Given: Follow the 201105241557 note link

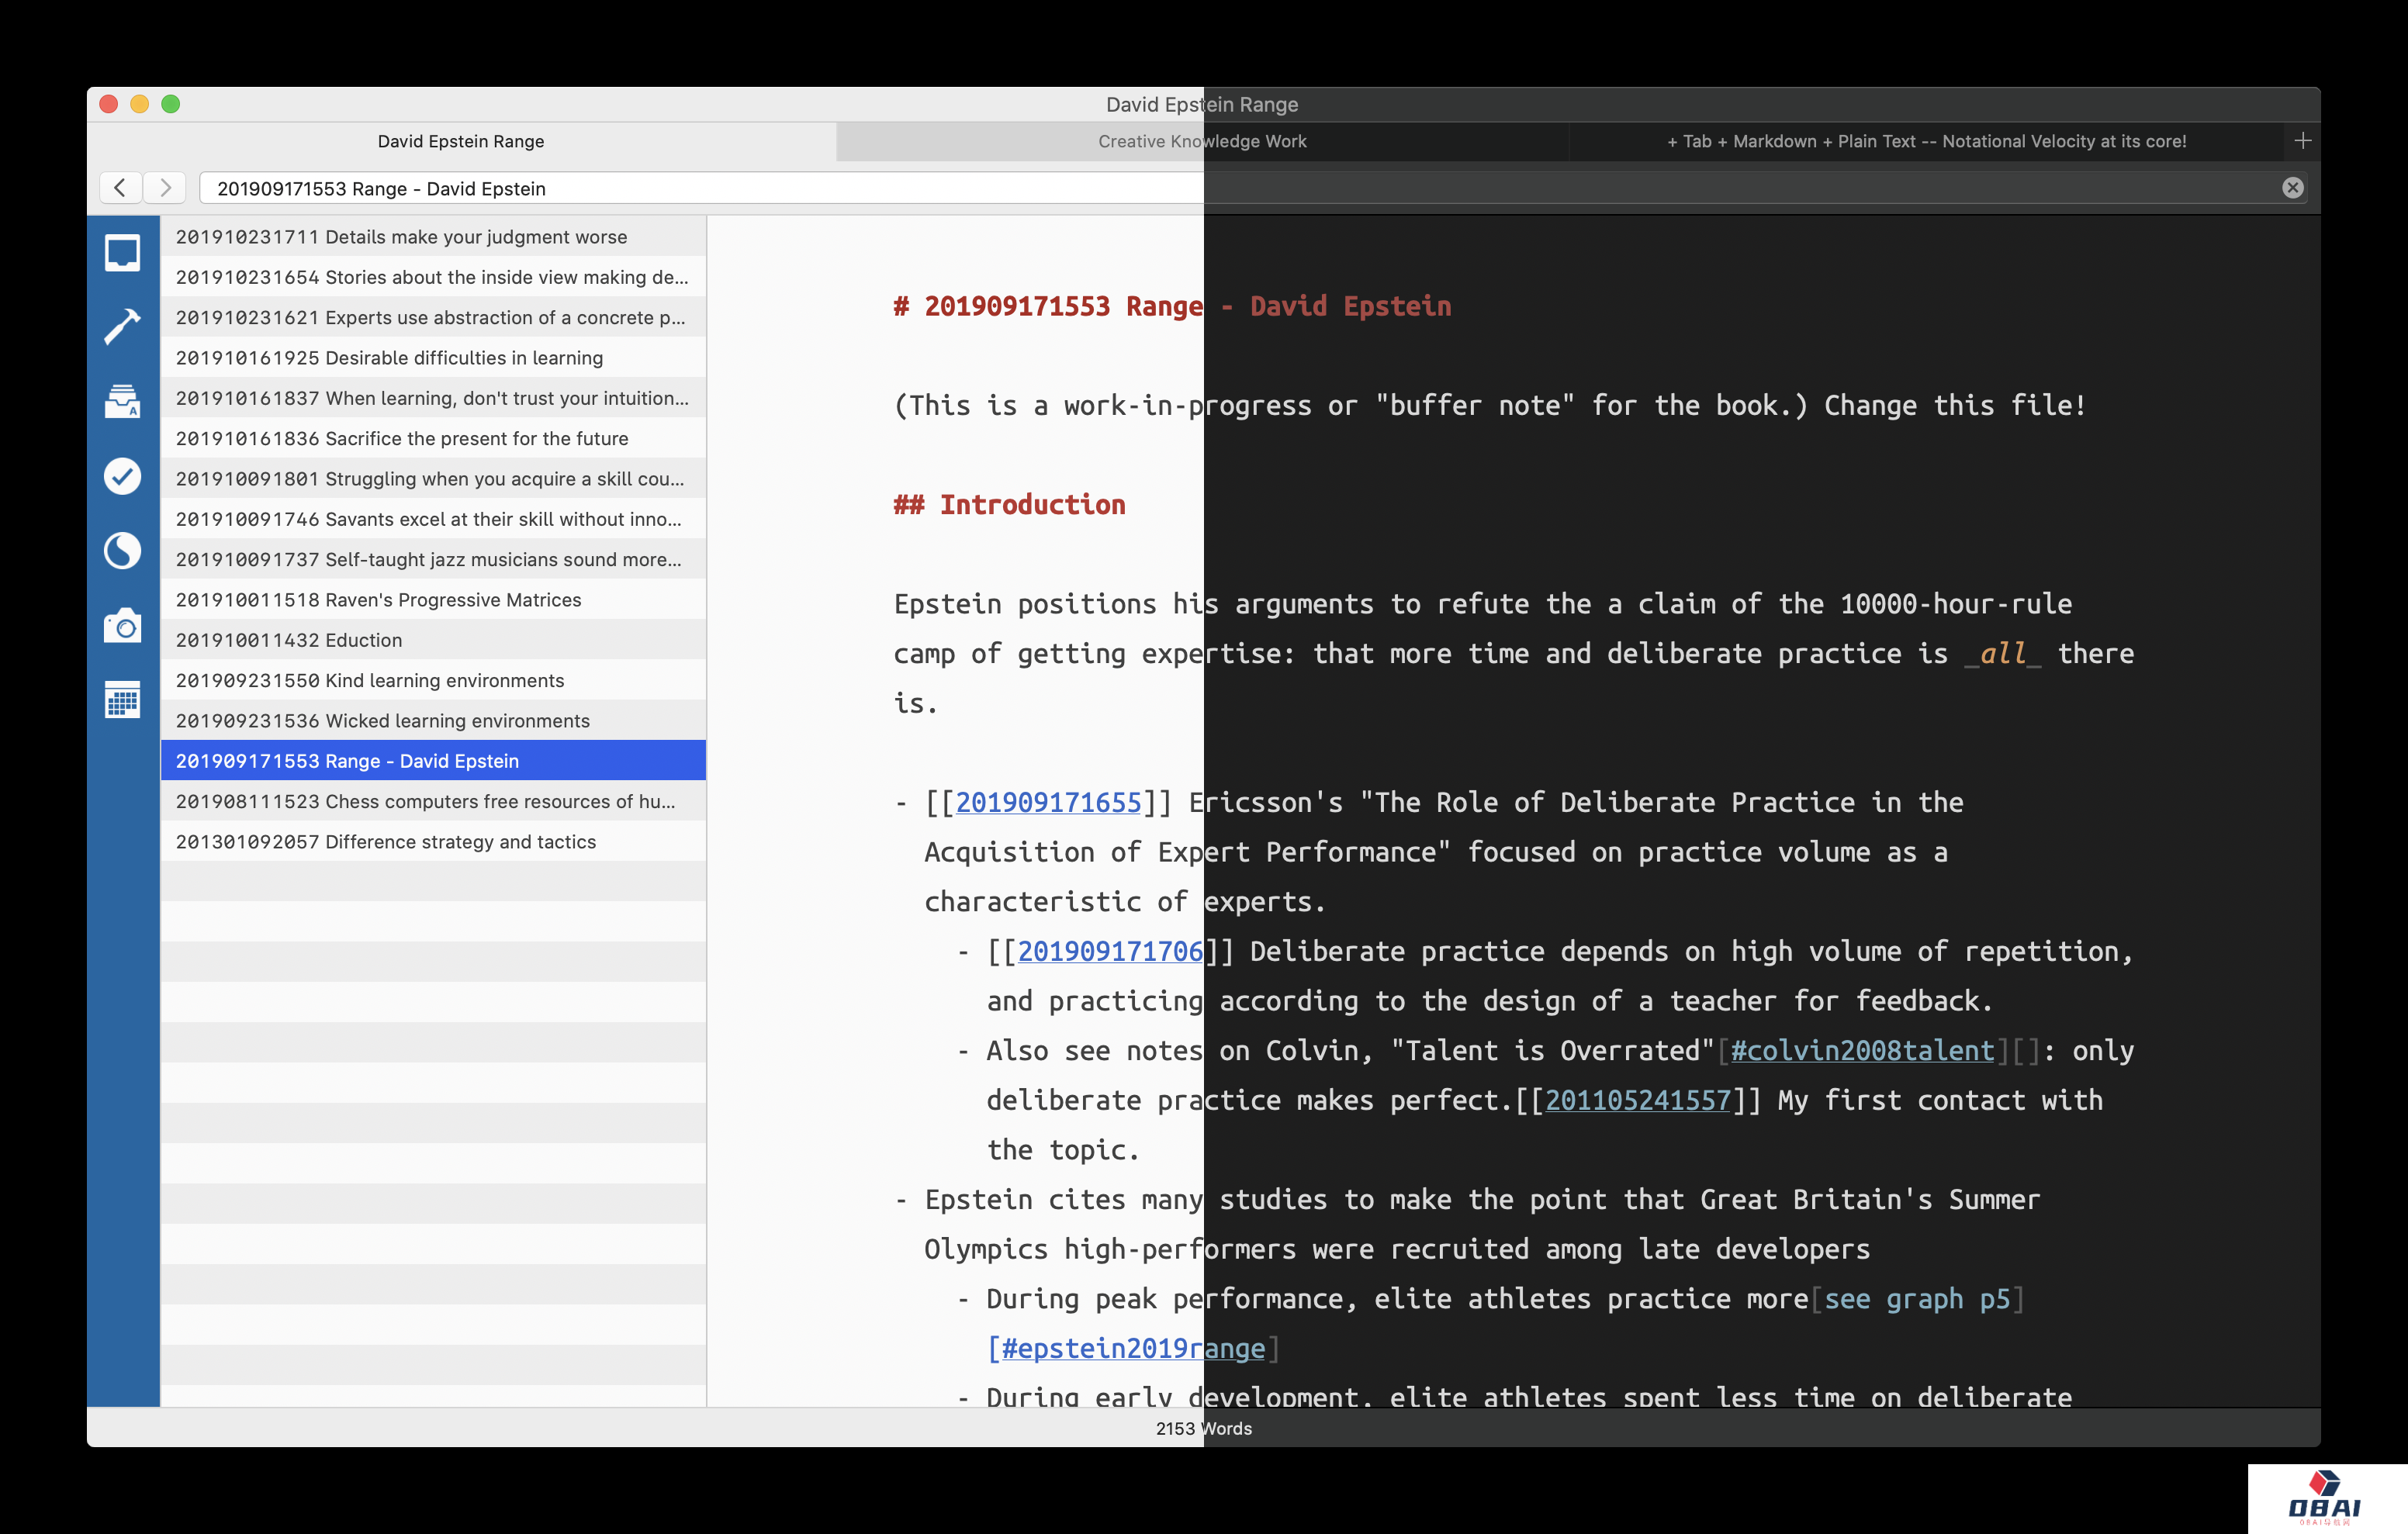Looking at the screenshot, I should (1637, 1100).
